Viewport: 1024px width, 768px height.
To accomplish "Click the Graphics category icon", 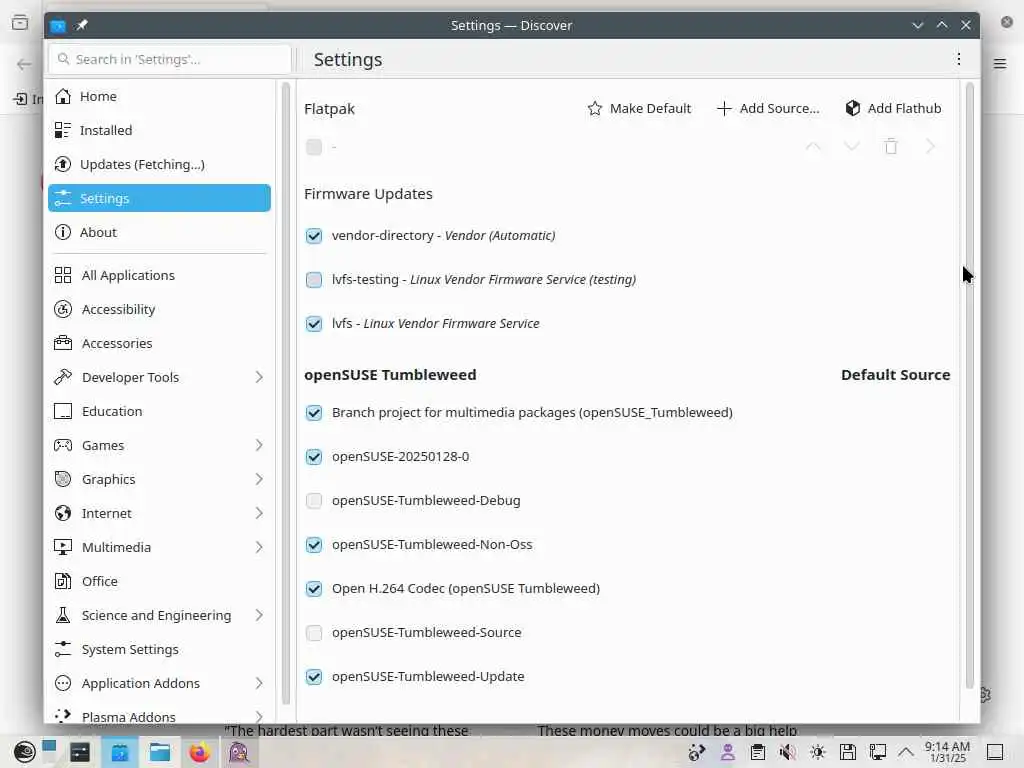I will 63,479.
